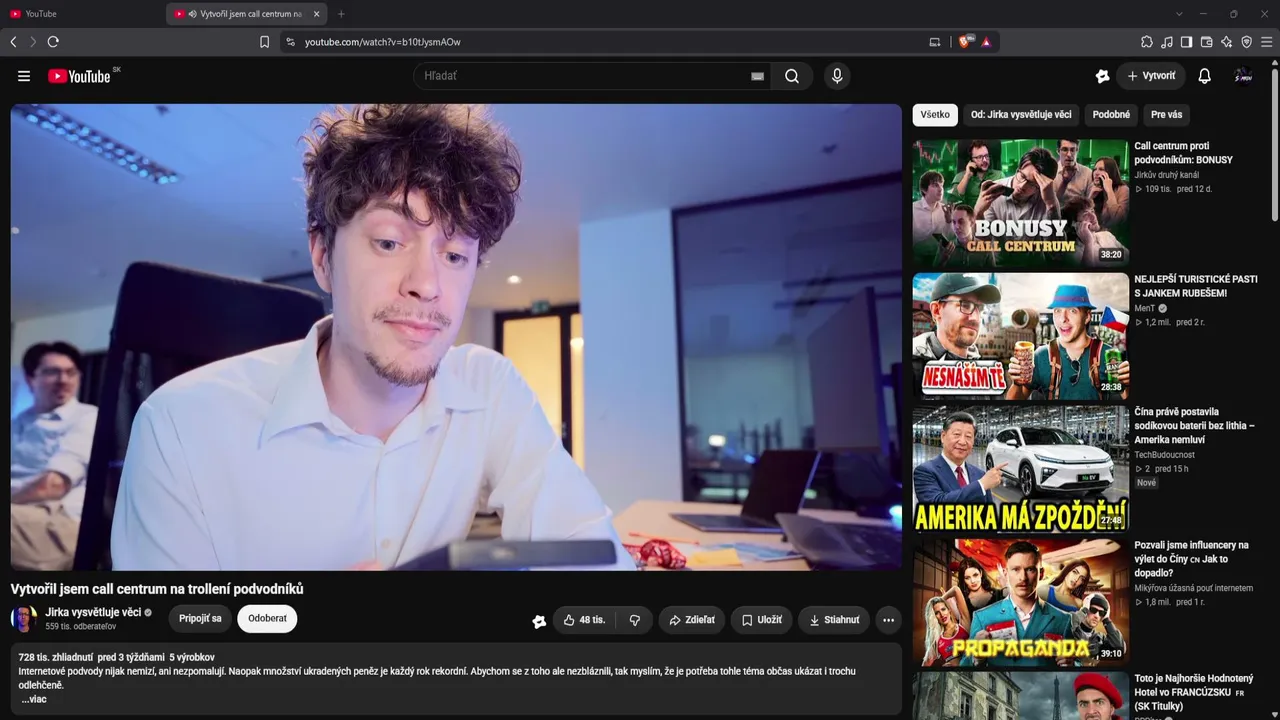Viewport: 1280px width, 720px height.
Task: Click the 'MenT' channel name
Action: (x=1144, y=309)
